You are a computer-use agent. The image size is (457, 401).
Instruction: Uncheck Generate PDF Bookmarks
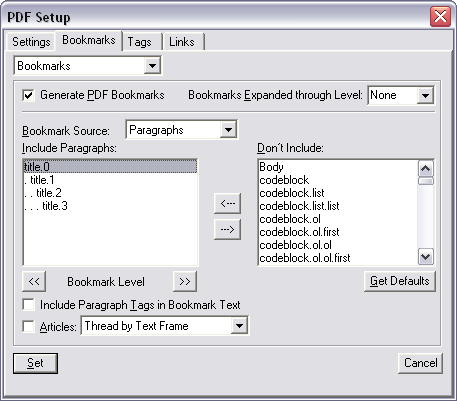(x=29, y=95)
